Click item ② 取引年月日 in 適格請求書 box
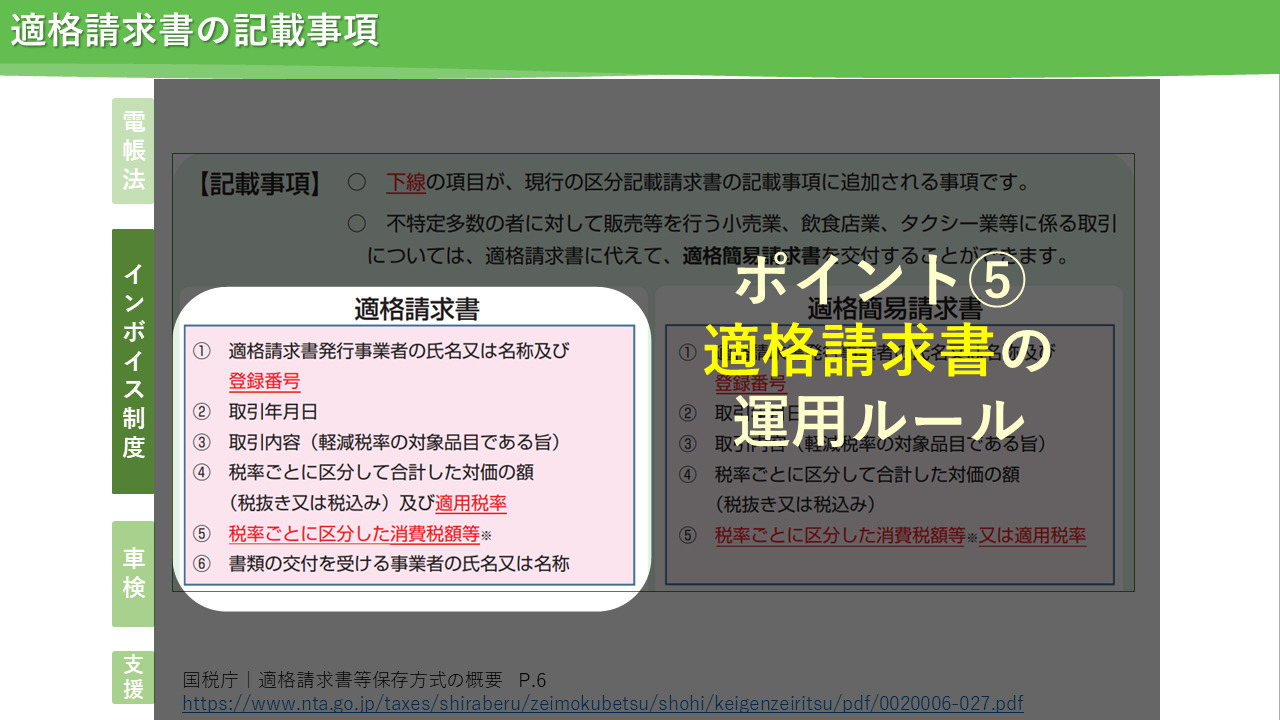This screenshot has height=720, width=1280. click(x=256, y=411)
